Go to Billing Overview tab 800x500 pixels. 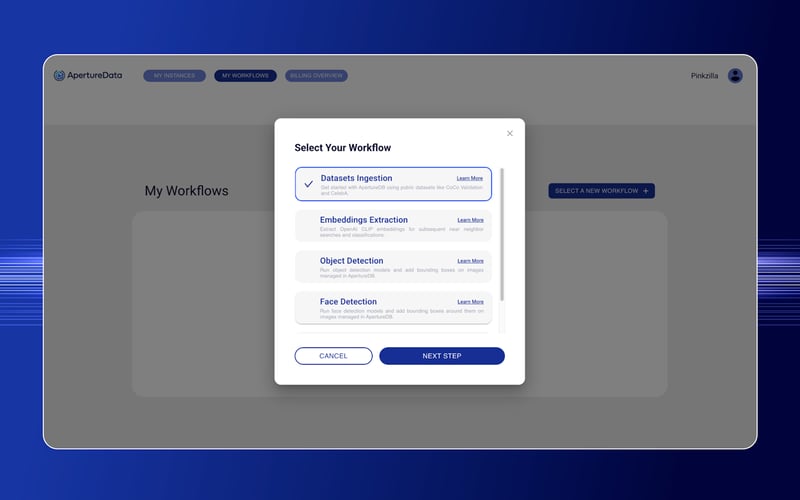(x=316, y=76)
